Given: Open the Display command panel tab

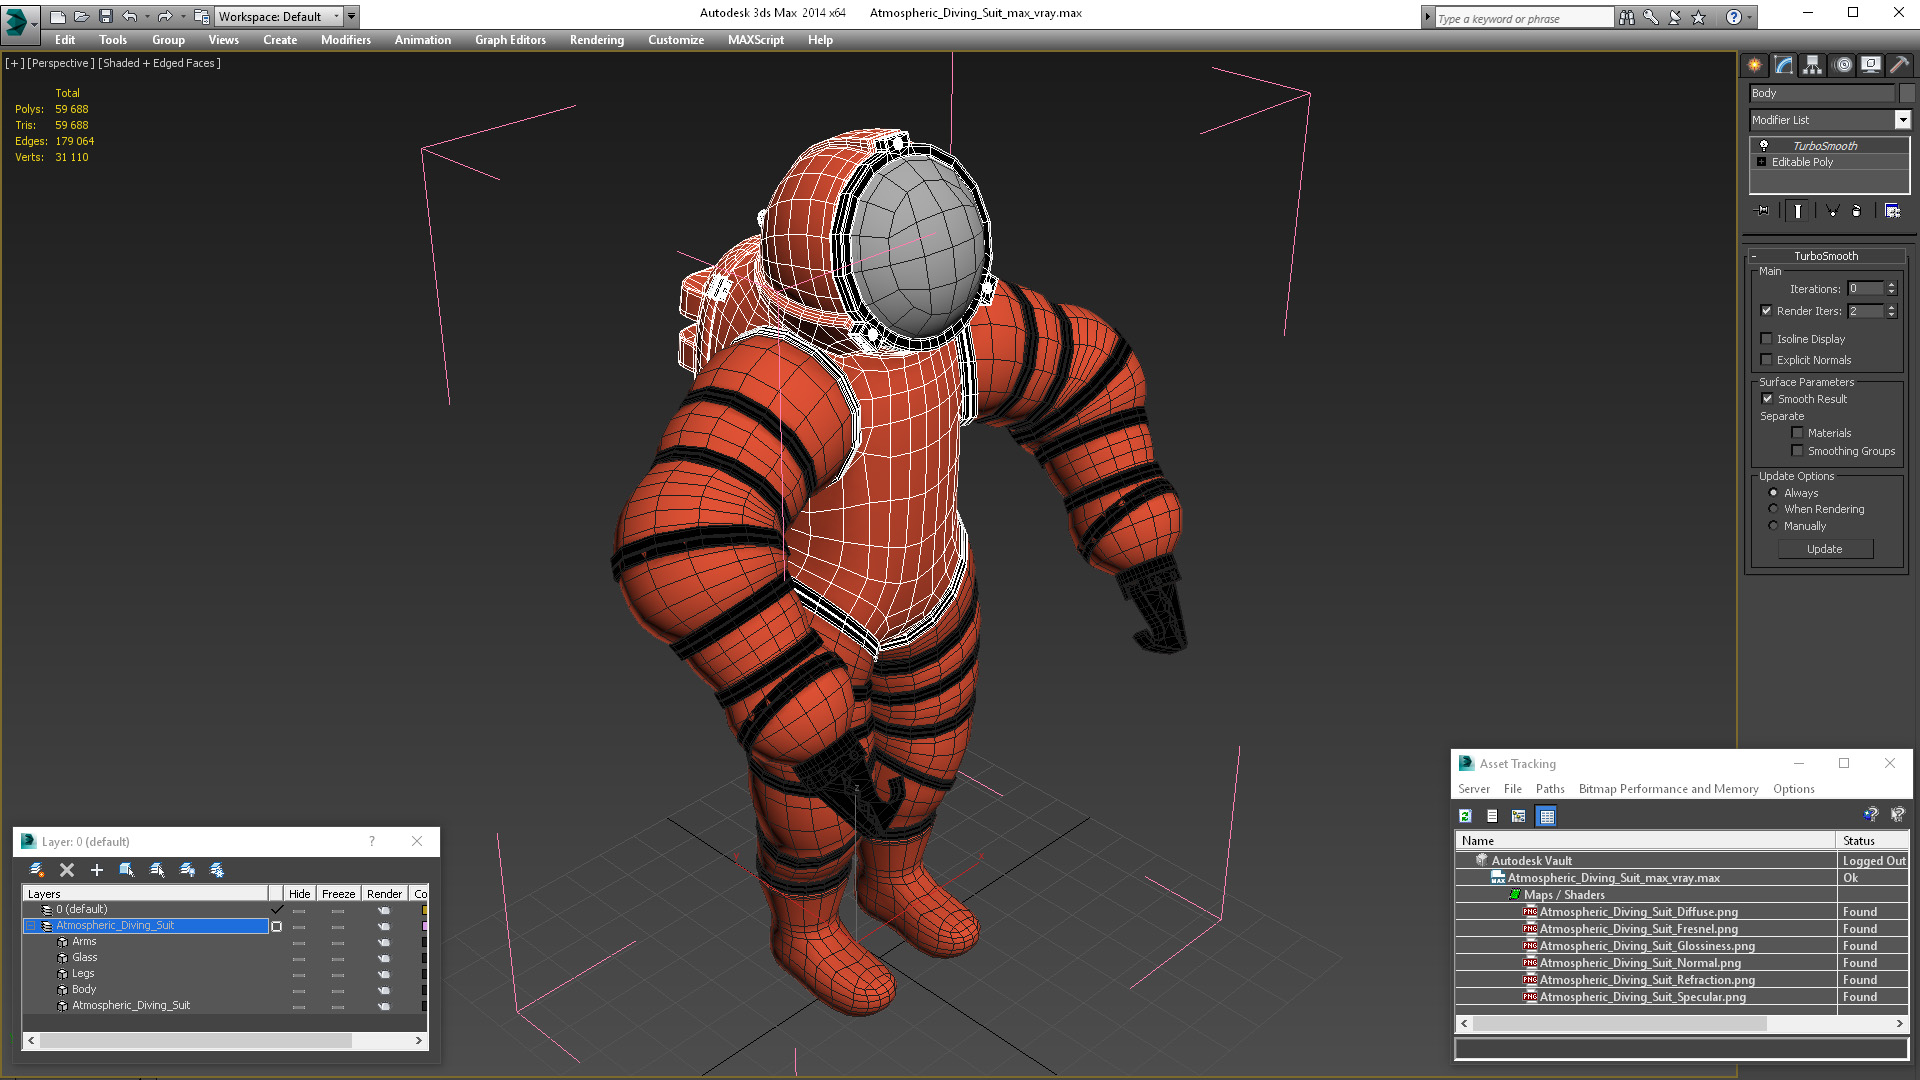Looking at the screenshot, I should click(x=1871, y=65).
